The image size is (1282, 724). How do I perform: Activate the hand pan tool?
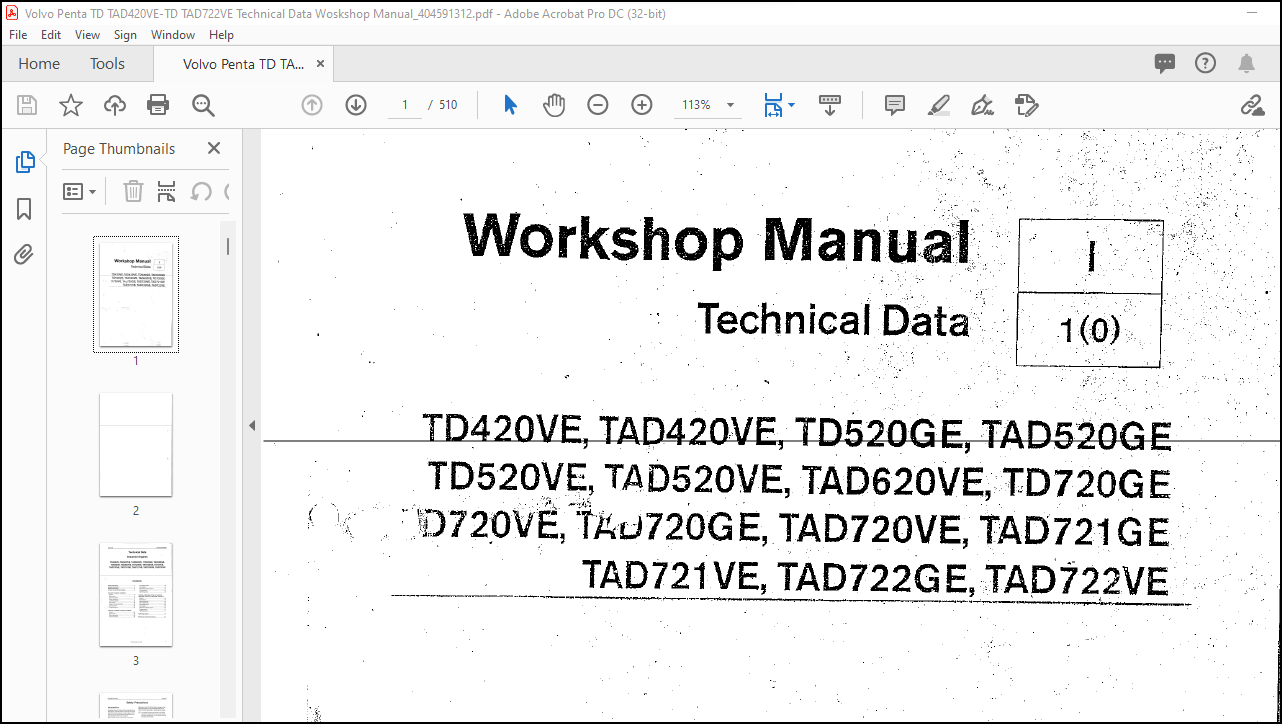[554, 105]
